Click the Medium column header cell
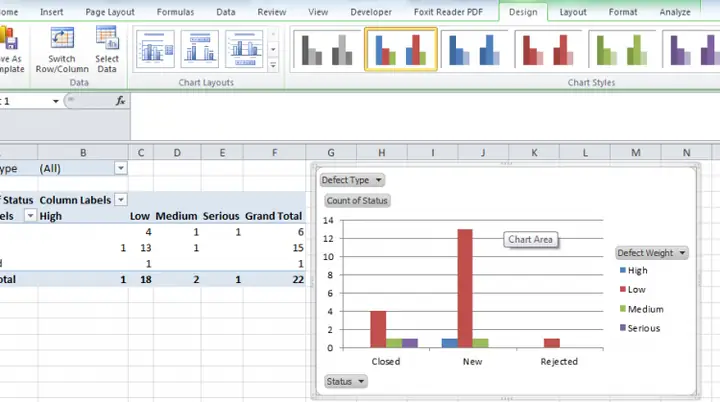720x402 pixels. click(177, 216)
